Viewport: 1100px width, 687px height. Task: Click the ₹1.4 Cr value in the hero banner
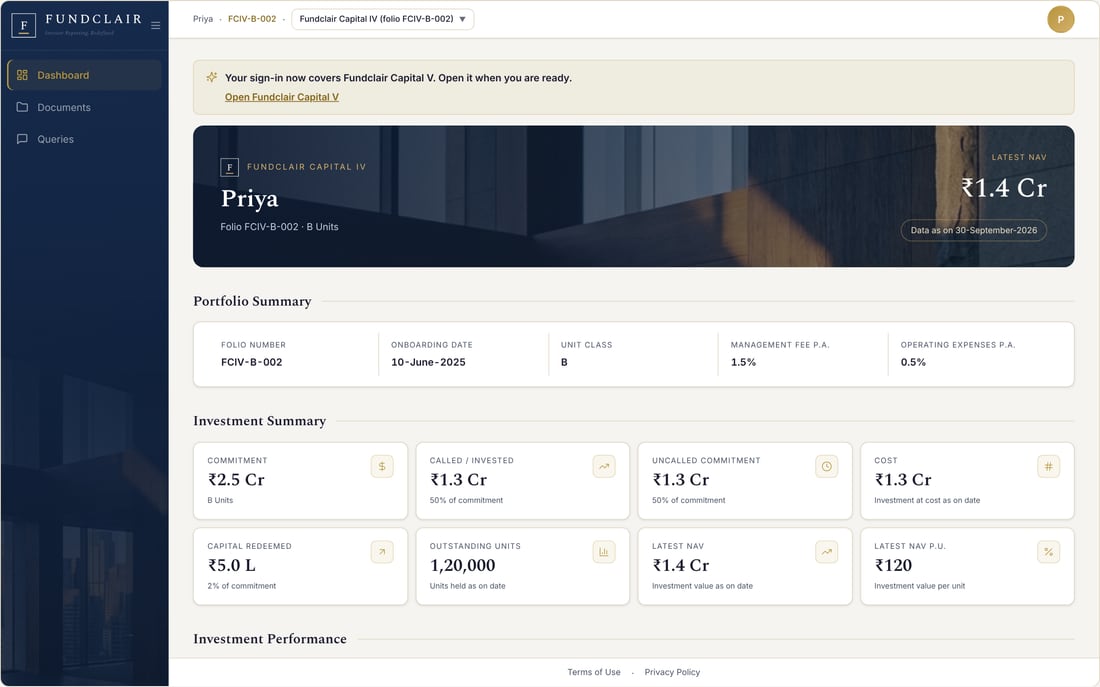[1003, 188]
